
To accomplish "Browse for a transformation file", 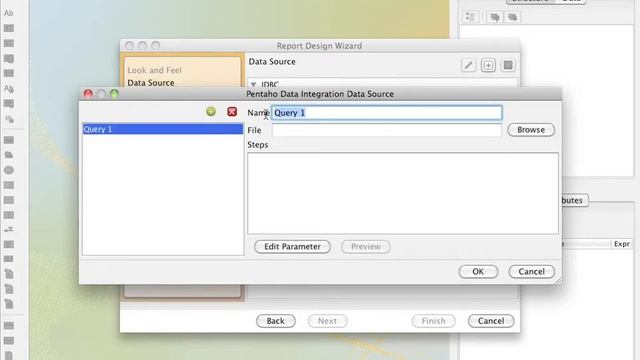I will (x=531, y=130).
